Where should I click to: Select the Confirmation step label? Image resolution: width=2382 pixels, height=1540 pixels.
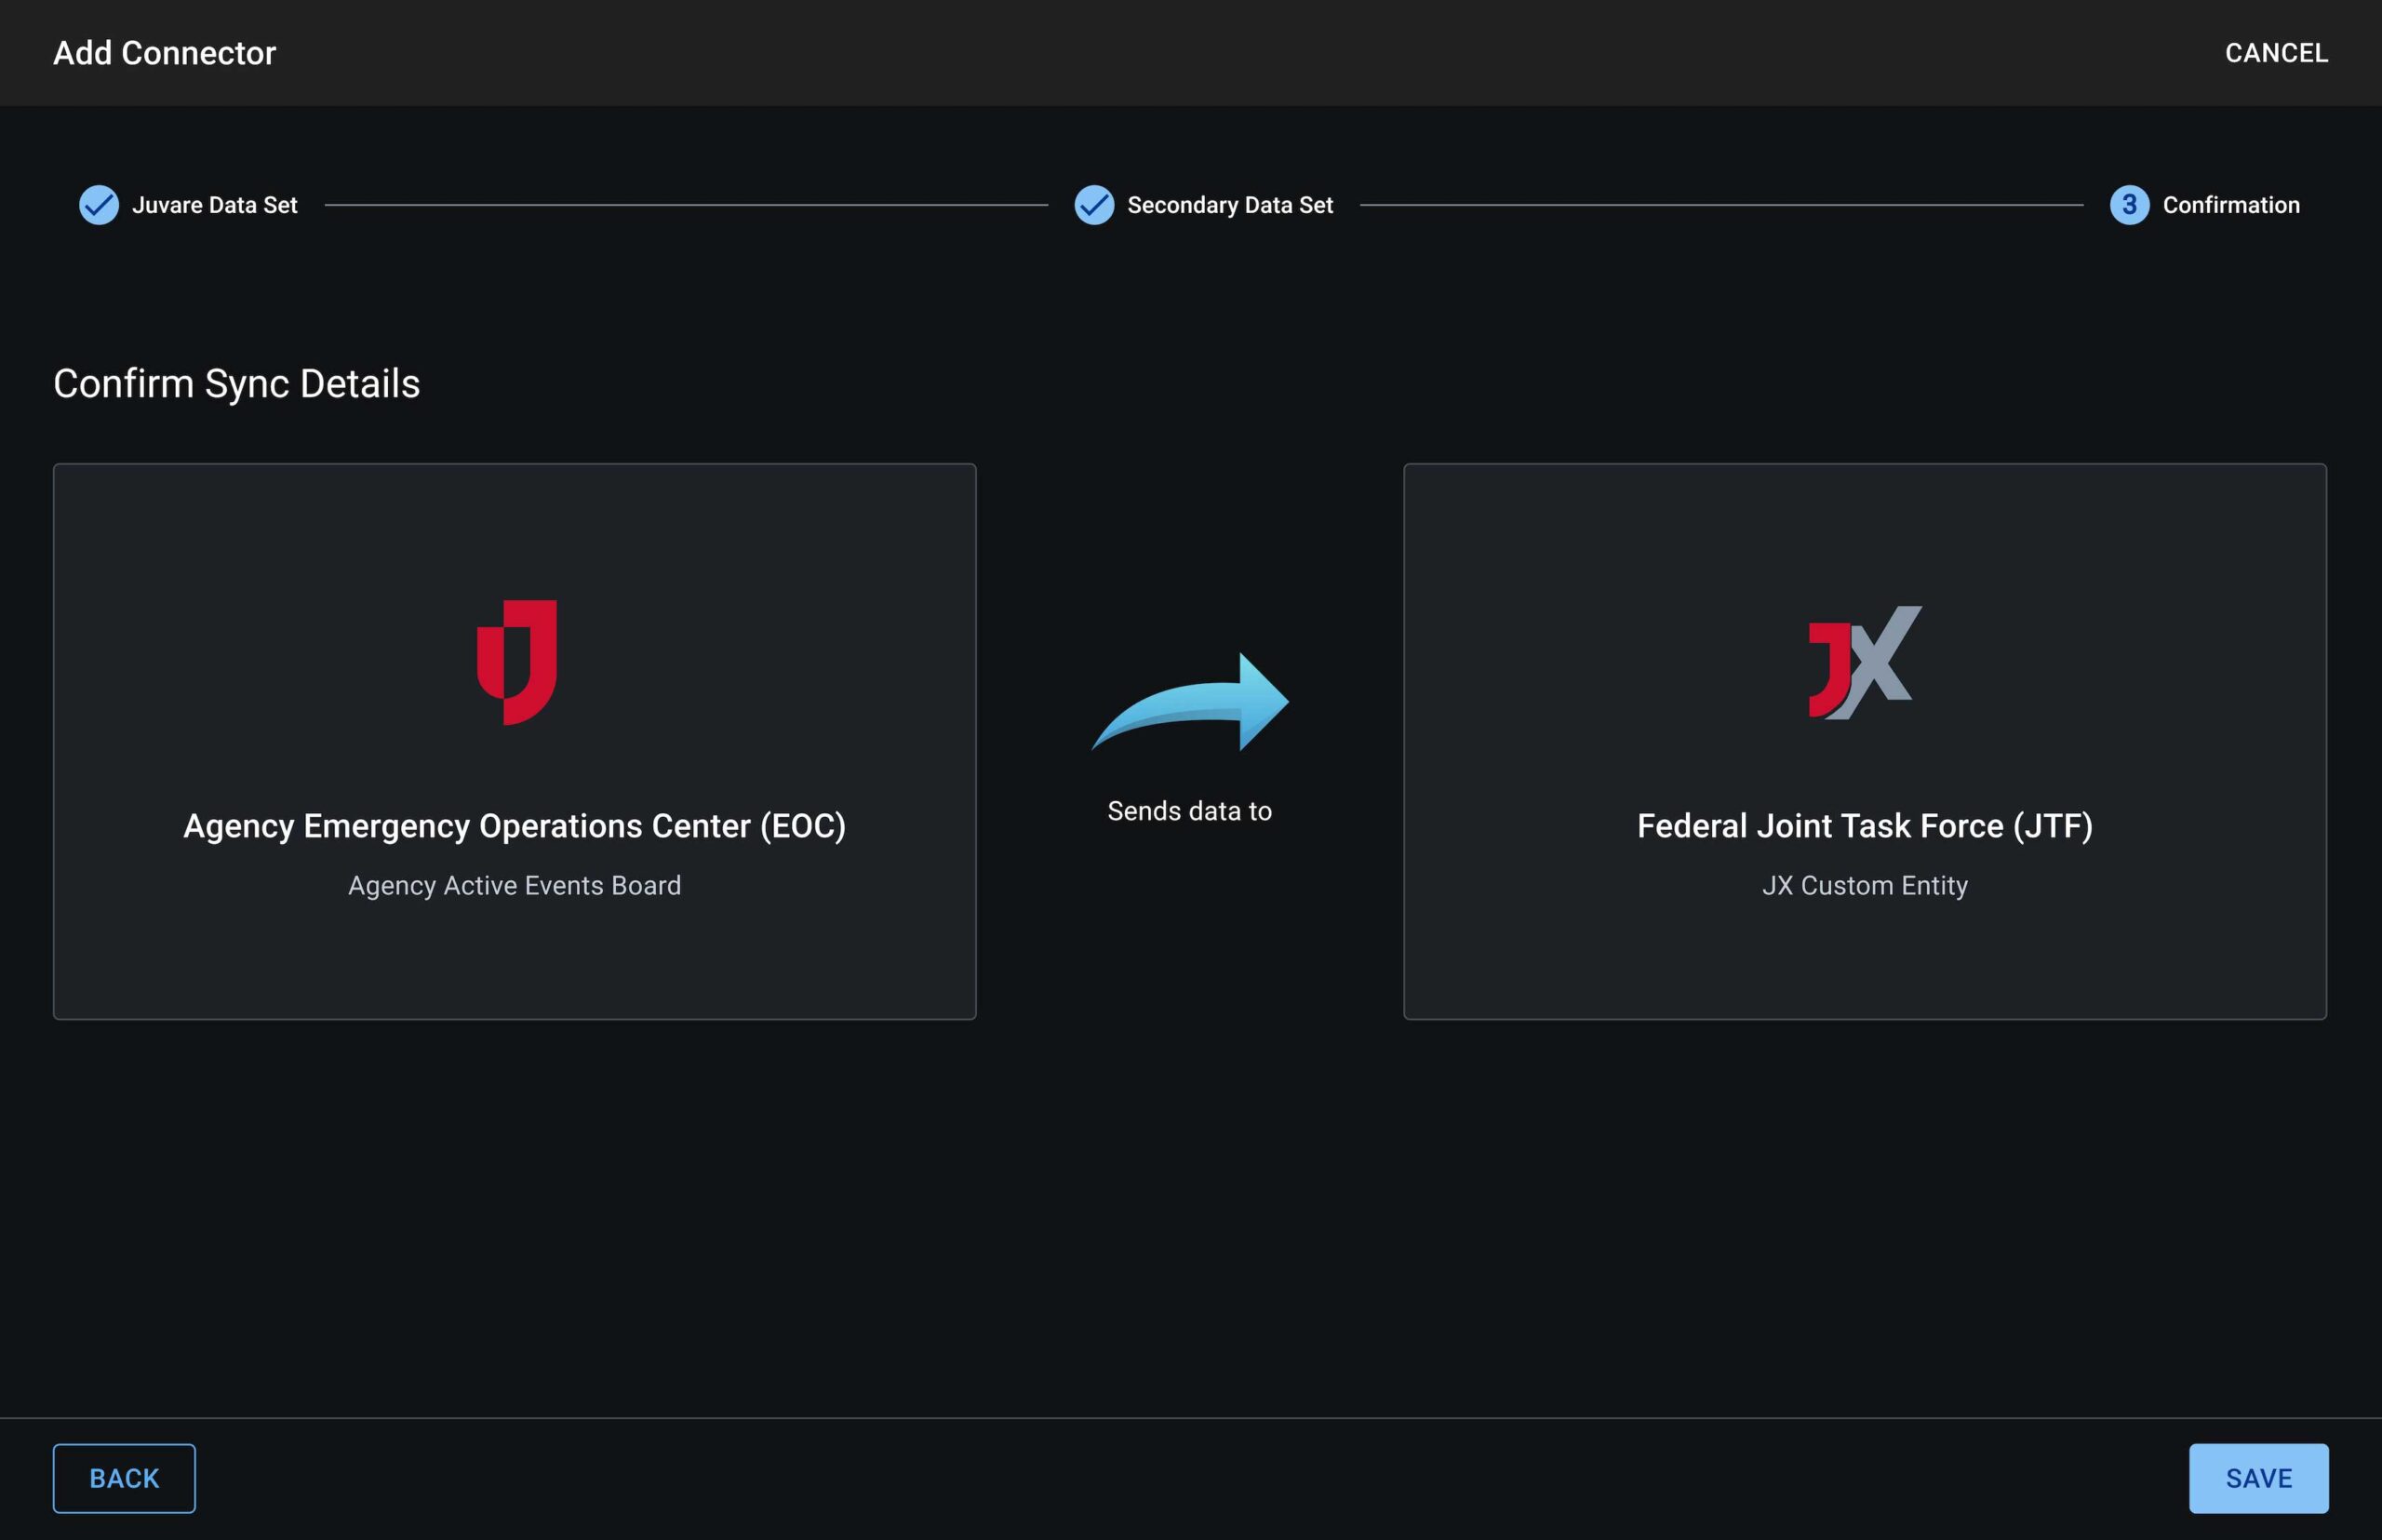tap(2231, 205)
